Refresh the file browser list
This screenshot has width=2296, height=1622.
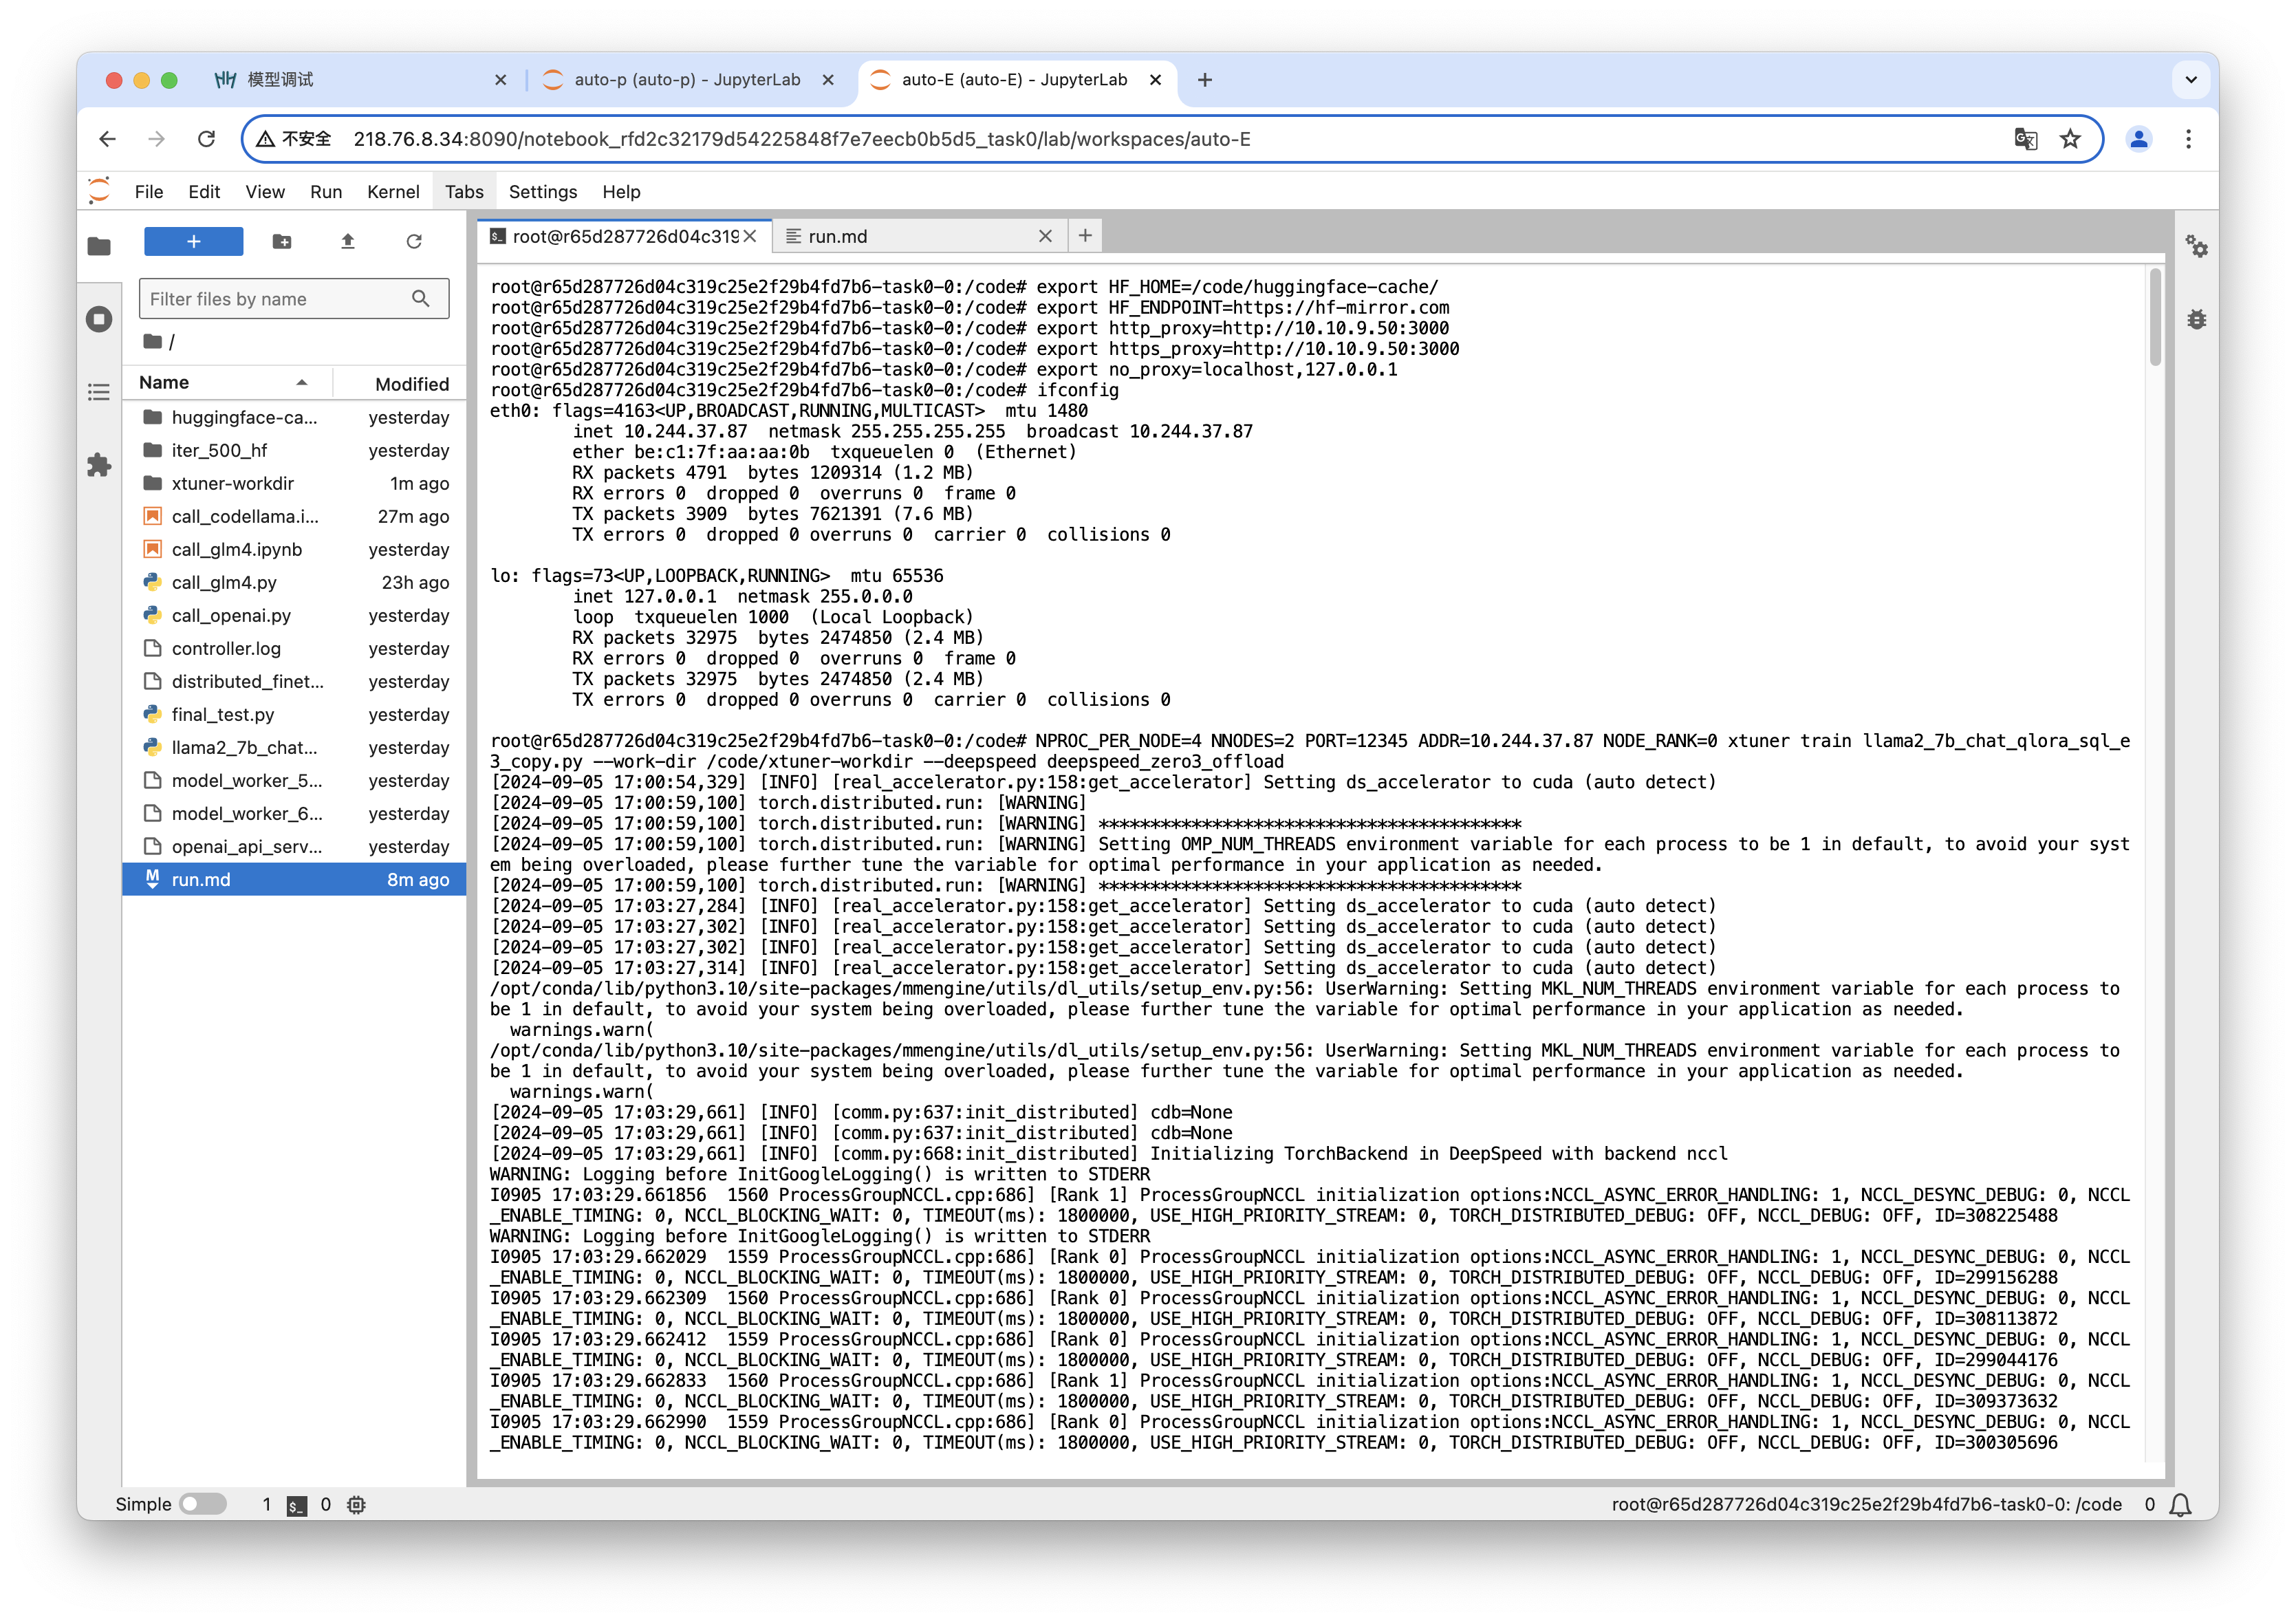click(x=414, y=241)
